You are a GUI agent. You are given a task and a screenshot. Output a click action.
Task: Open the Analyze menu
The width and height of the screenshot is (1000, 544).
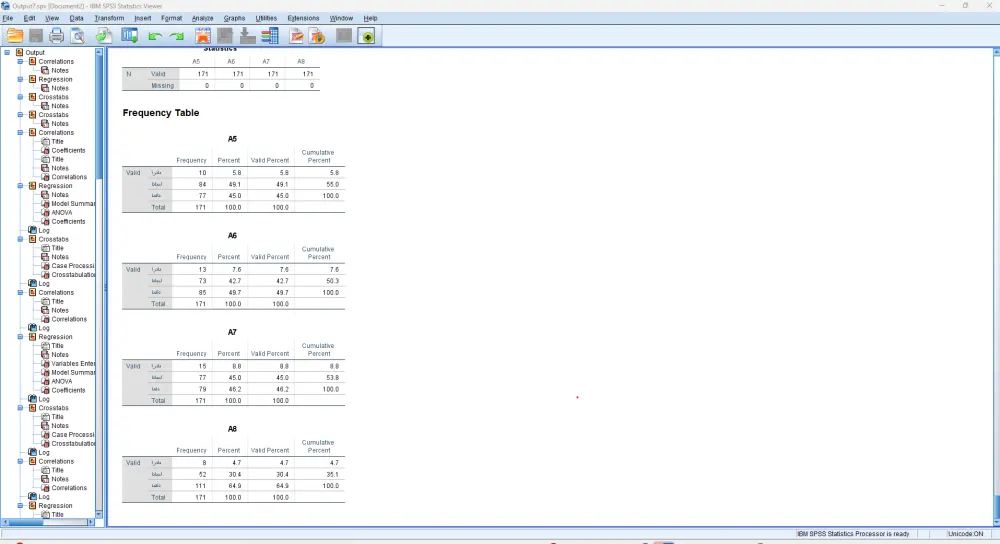click(203, 18)
